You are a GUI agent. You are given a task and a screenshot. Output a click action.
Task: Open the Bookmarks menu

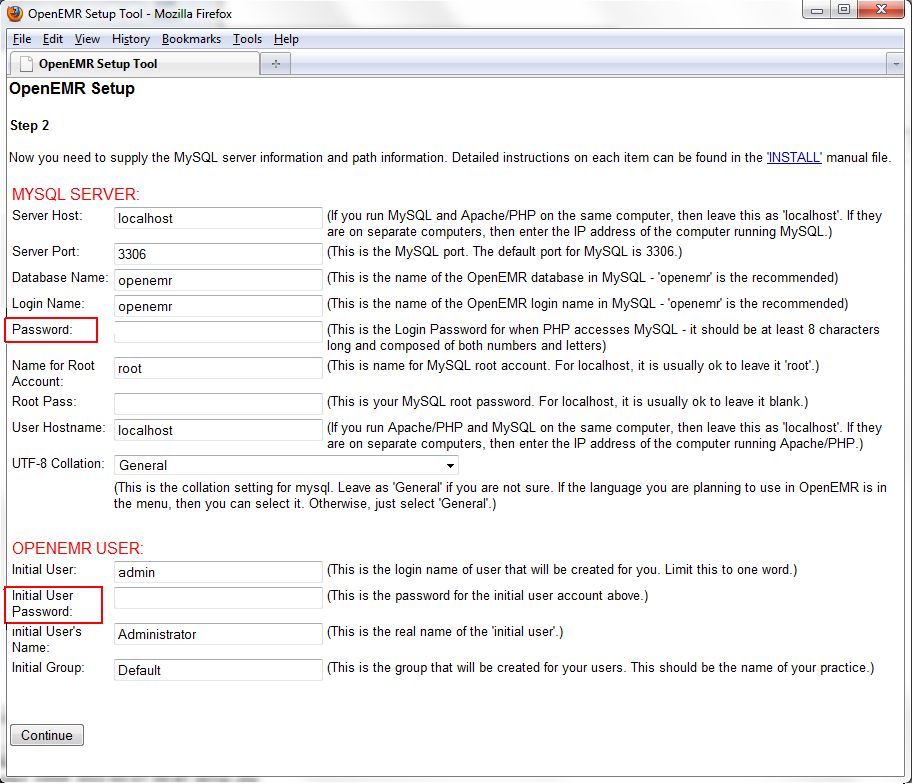(192, 39)
